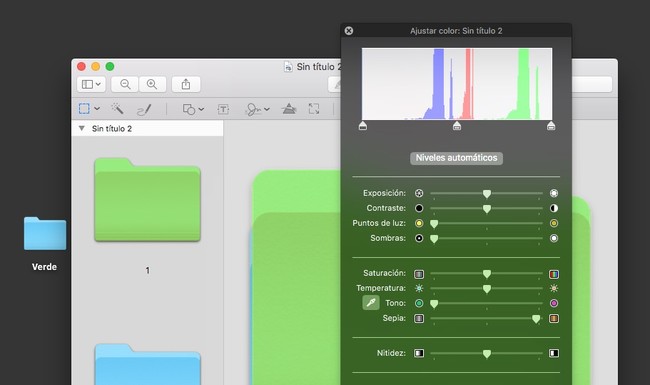Open the share button in toolbar
650x385 pixels.
[186, 84]
